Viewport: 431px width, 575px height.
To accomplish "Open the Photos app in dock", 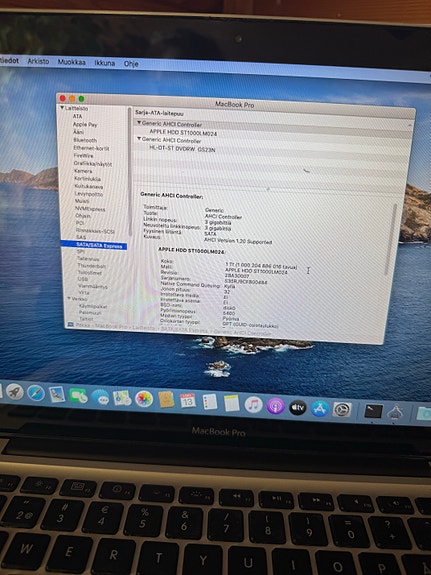I will tap(144, 399).
